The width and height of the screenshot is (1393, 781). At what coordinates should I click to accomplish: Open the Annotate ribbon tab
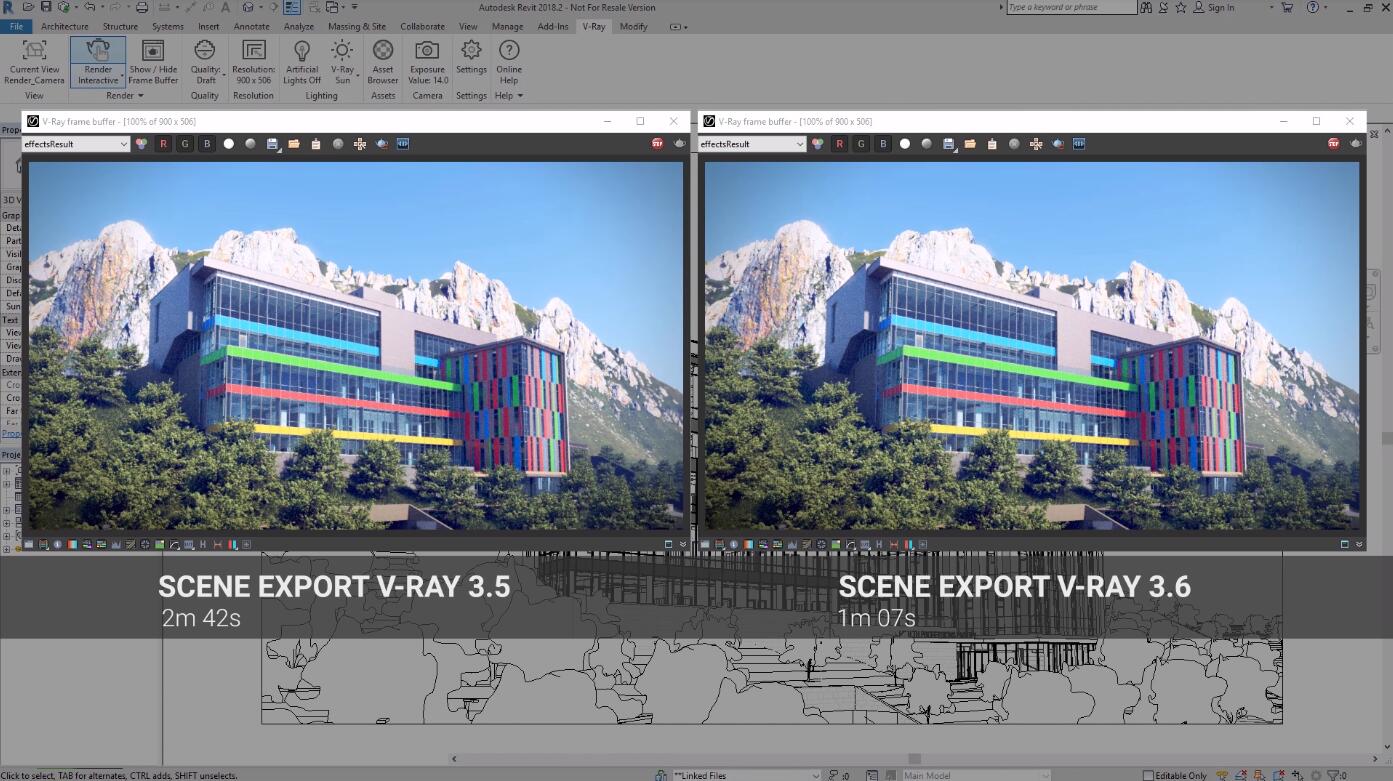251,26
